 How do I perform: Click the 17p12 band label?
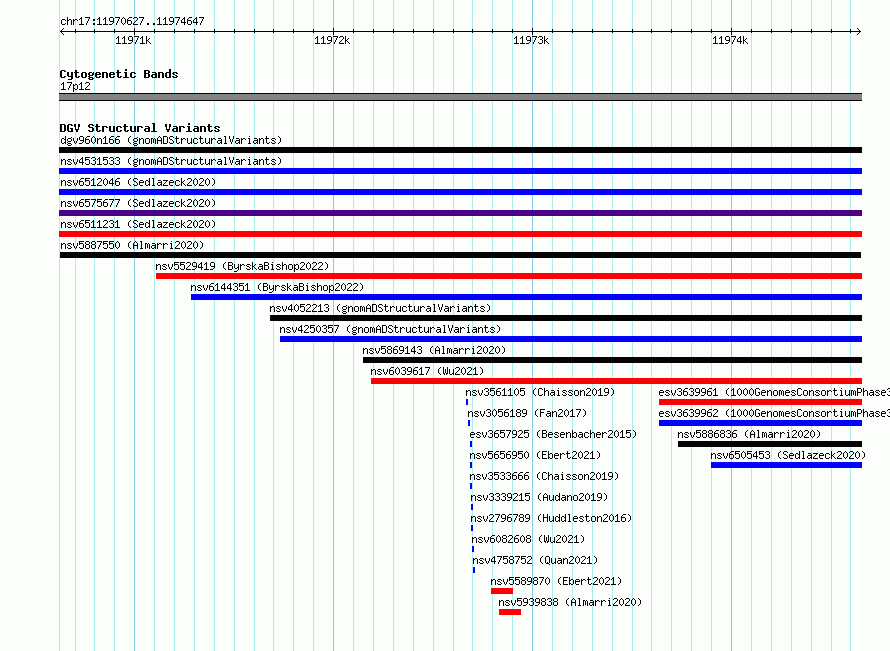point(75,86)
